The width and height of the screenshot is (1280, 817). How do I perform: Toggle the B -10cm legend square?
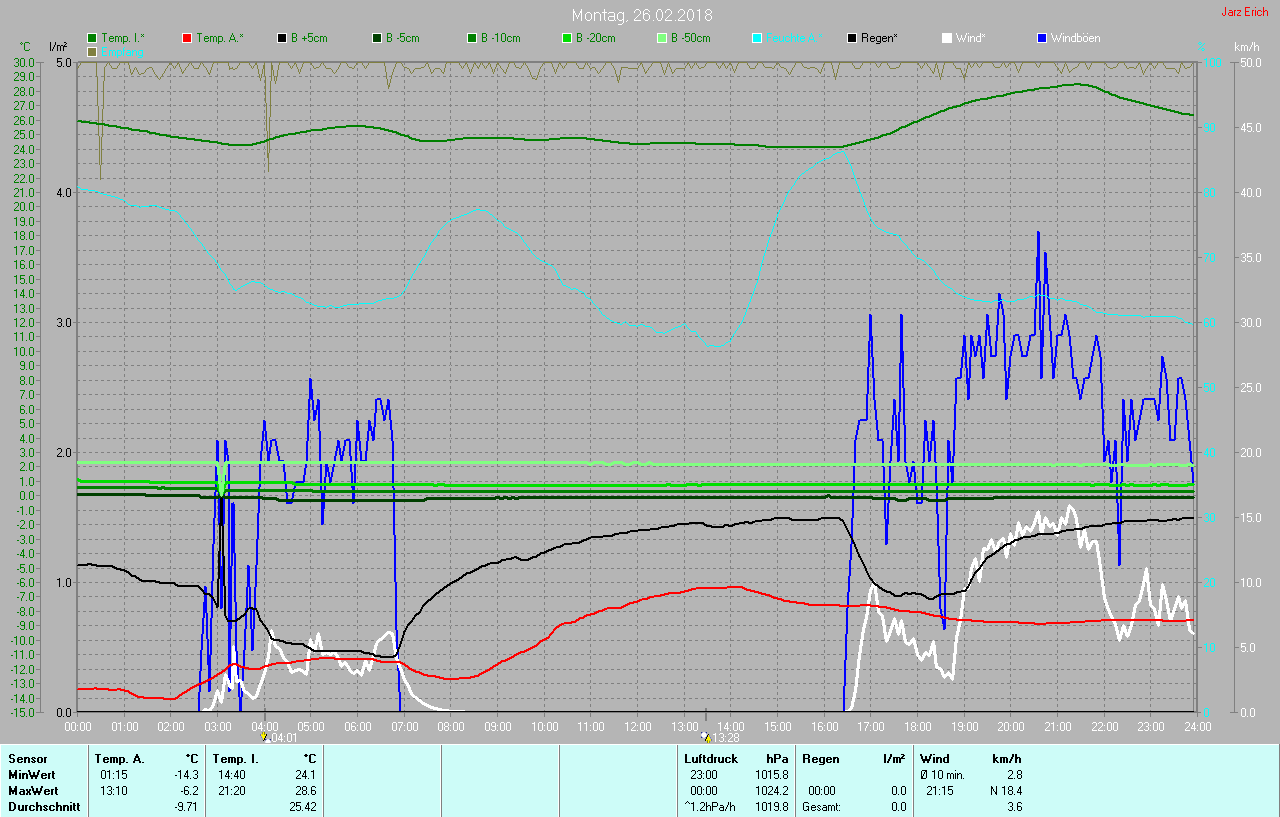point(472,38)
